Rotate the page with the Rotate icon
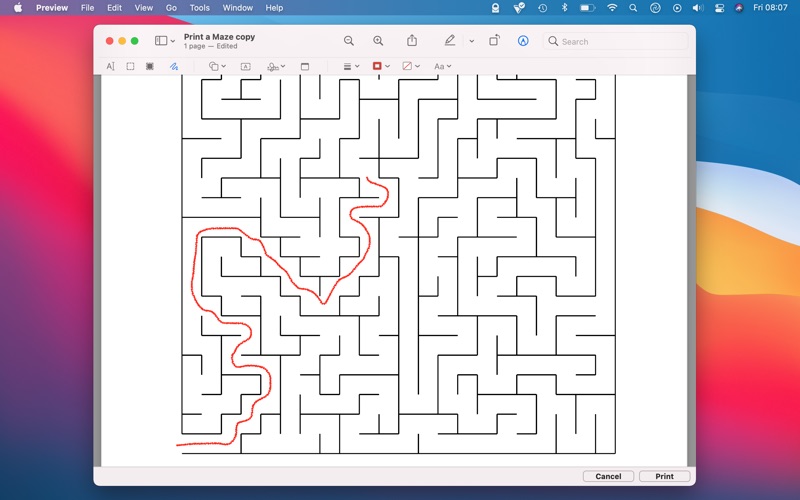The height and width of the screenshot is (500, 800). click(x=494, y=41)
